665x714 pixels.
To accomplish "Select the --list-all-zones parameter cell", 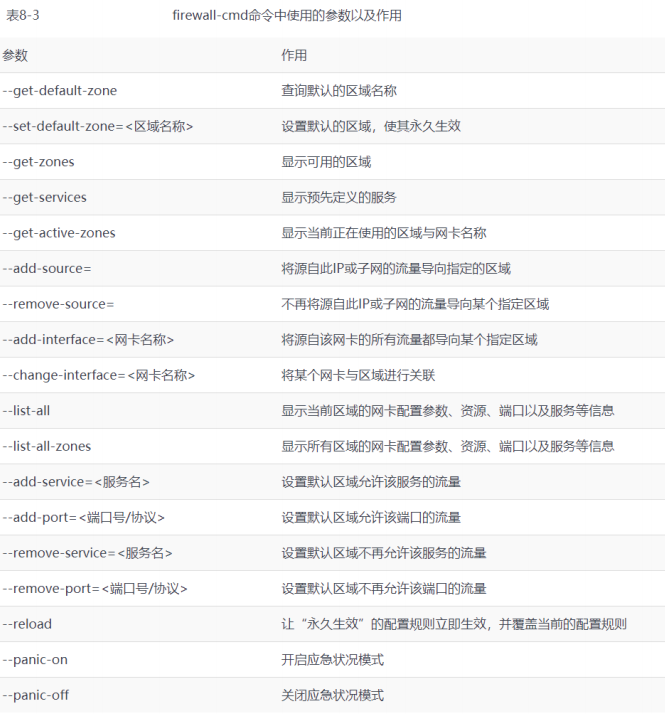I will coord(46,446).
